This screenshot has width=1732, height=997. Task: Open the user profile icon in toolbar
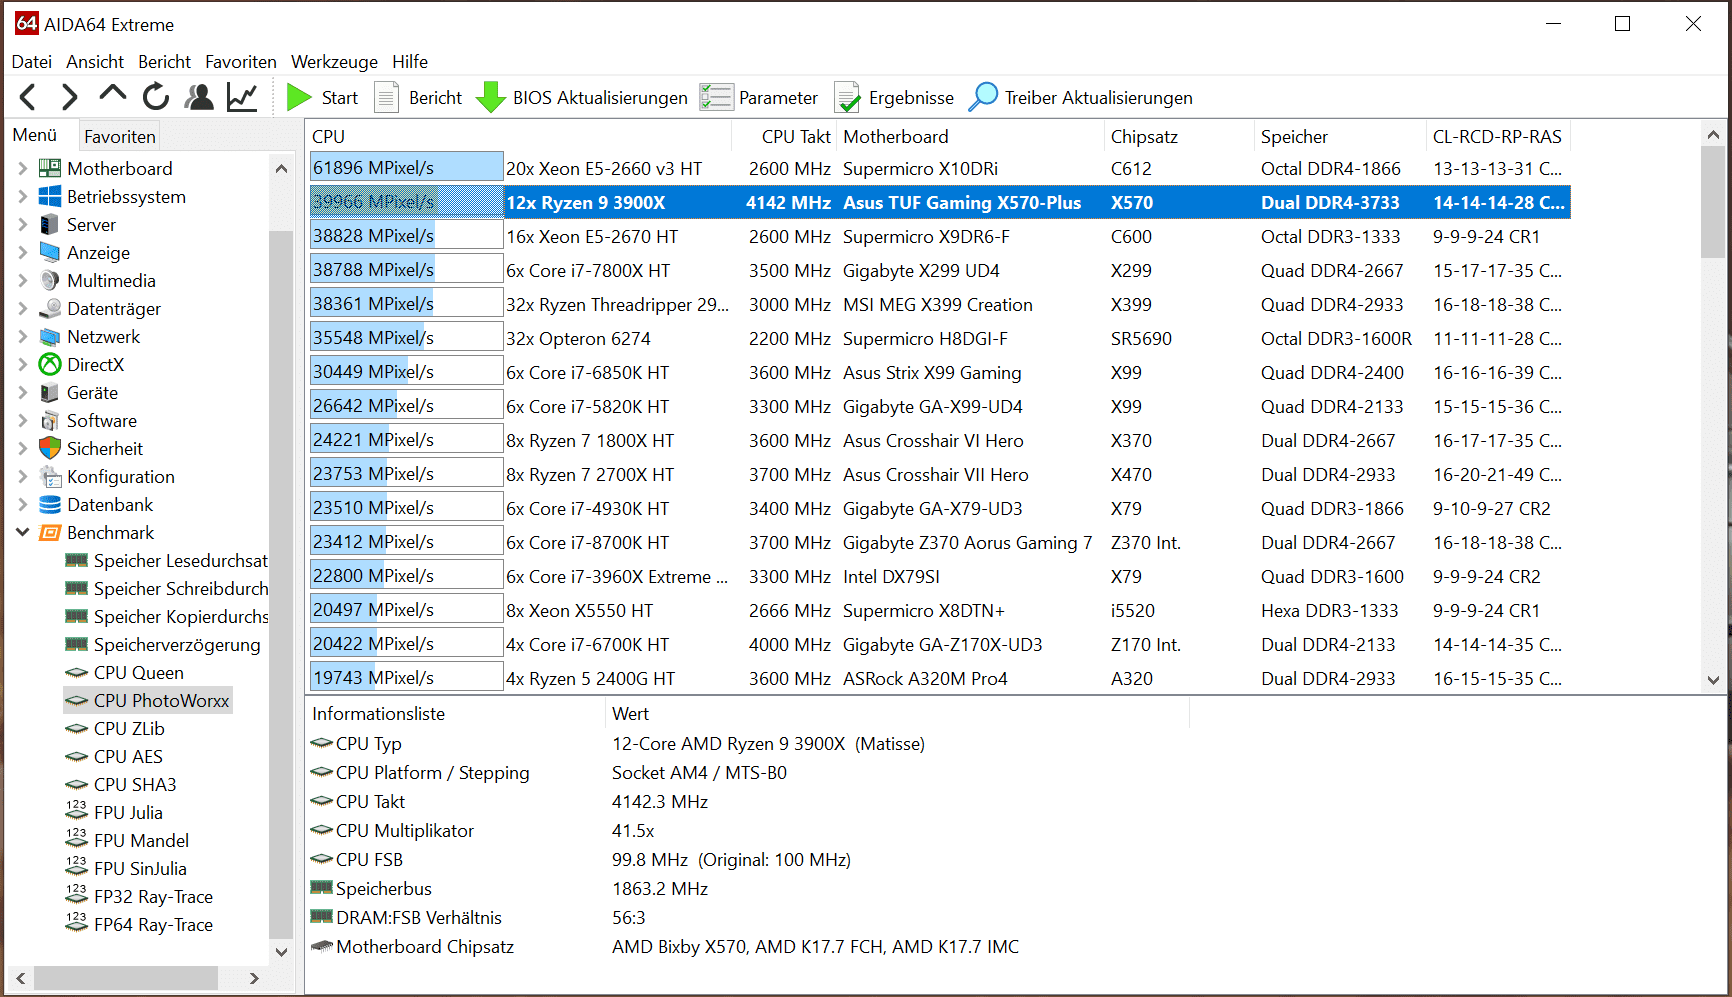click(x=200, y=97)
